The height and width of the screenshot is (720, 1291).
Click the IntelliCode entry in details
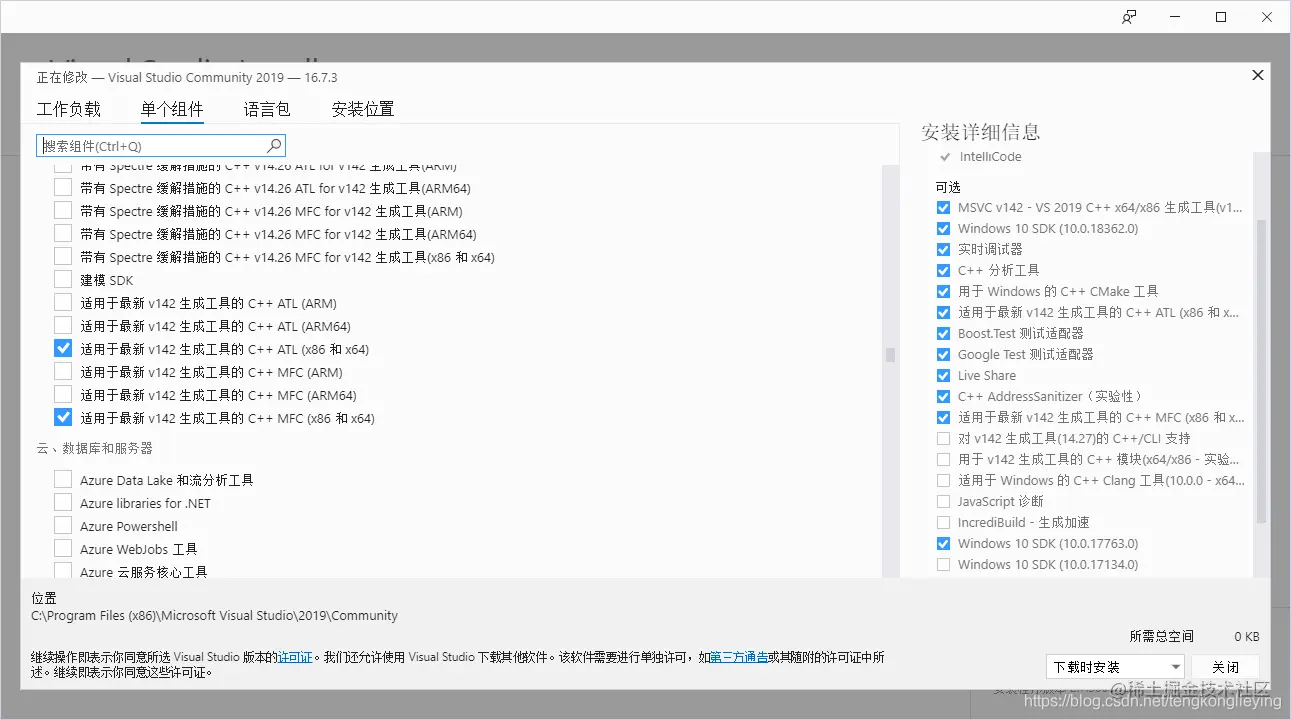click(990, 157)
